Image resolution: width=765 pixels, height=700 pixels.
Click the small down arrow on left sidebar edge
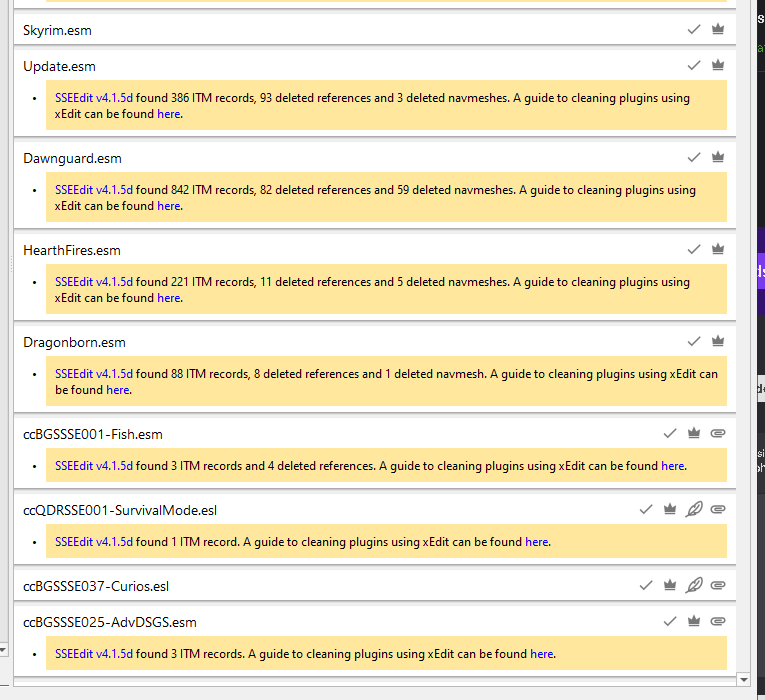[x=2, y=650]
